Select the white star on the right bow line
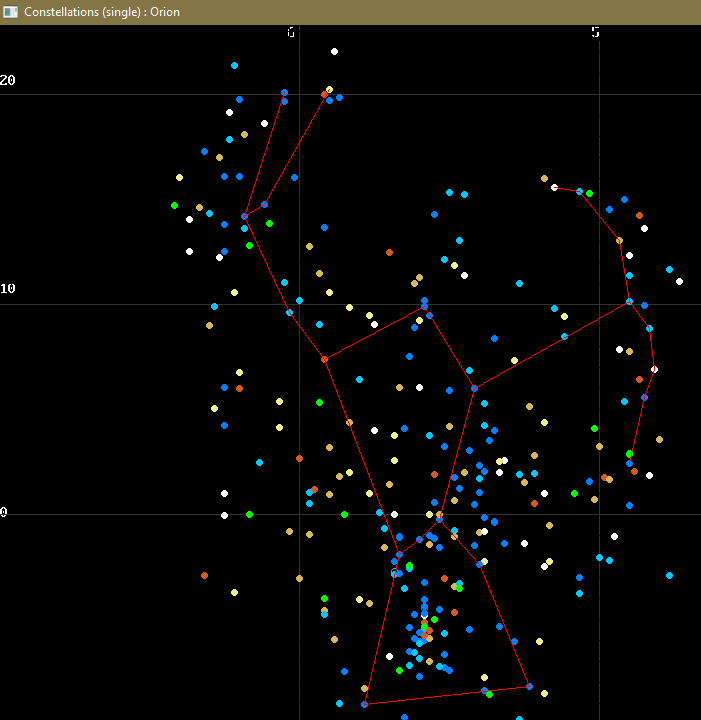The image size is (701, 720). click(x=654, y=369)
